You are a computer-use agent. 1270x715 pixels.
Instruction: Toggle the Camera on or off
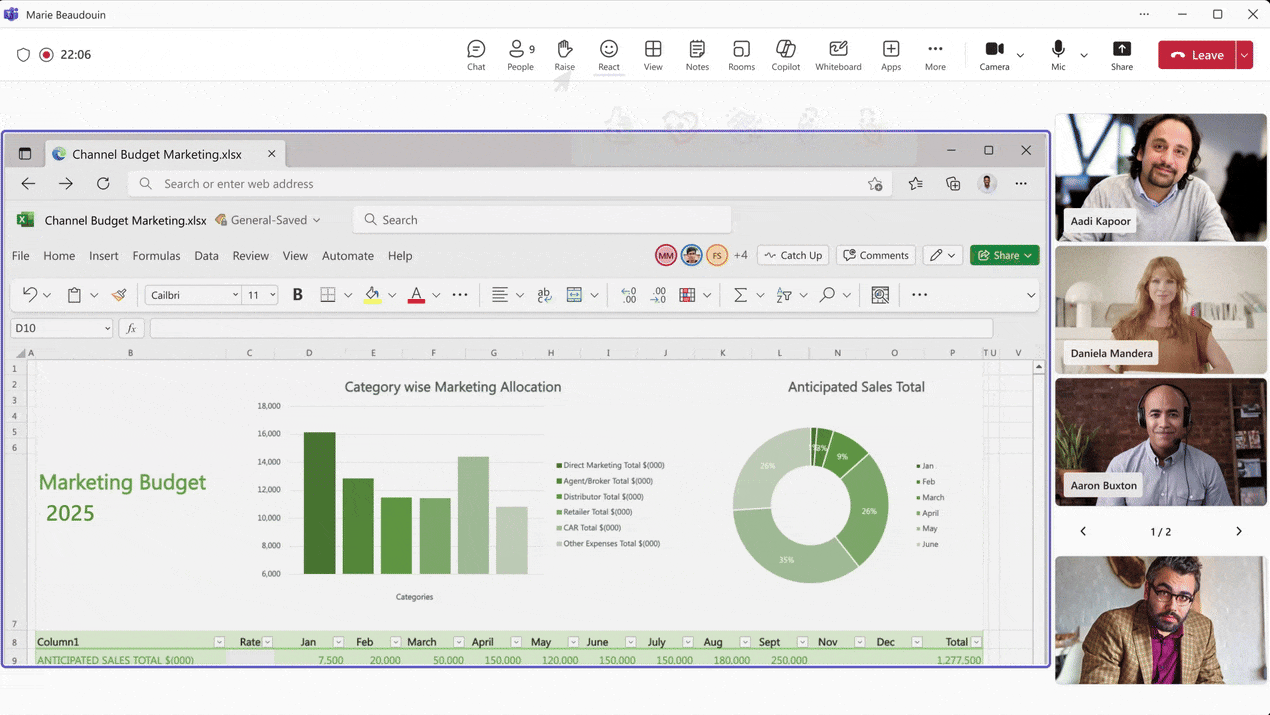coord(994,55)
